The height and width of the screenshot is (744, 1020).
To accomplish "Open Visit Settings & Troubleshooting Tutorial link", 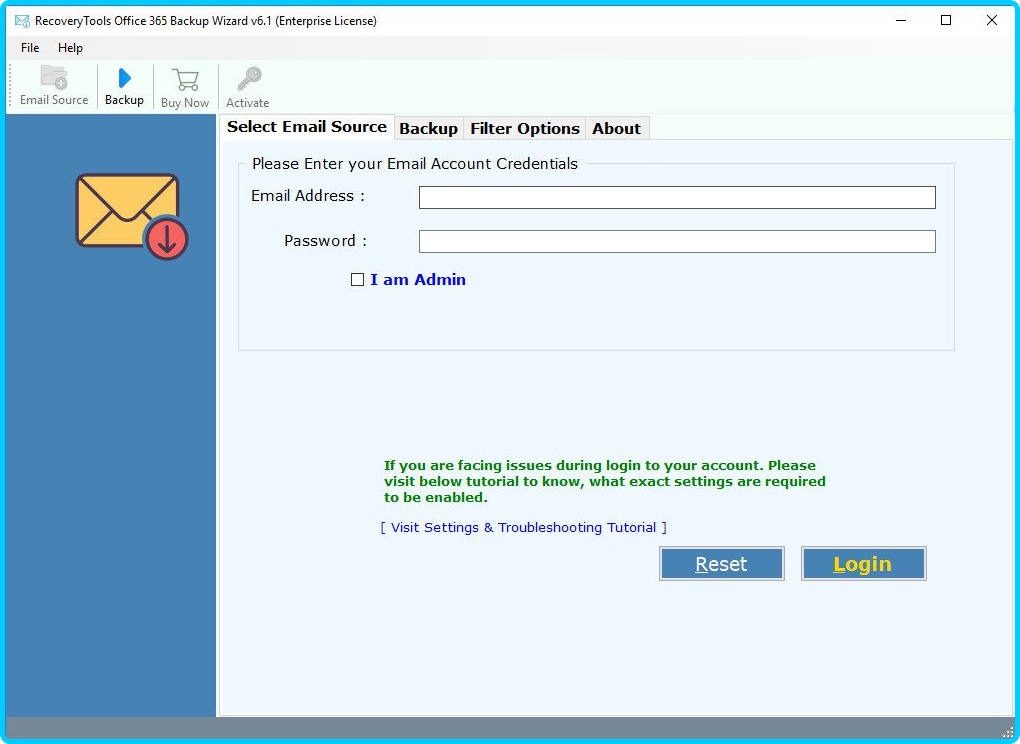I will pyautogui.click(x=523, y=527).
